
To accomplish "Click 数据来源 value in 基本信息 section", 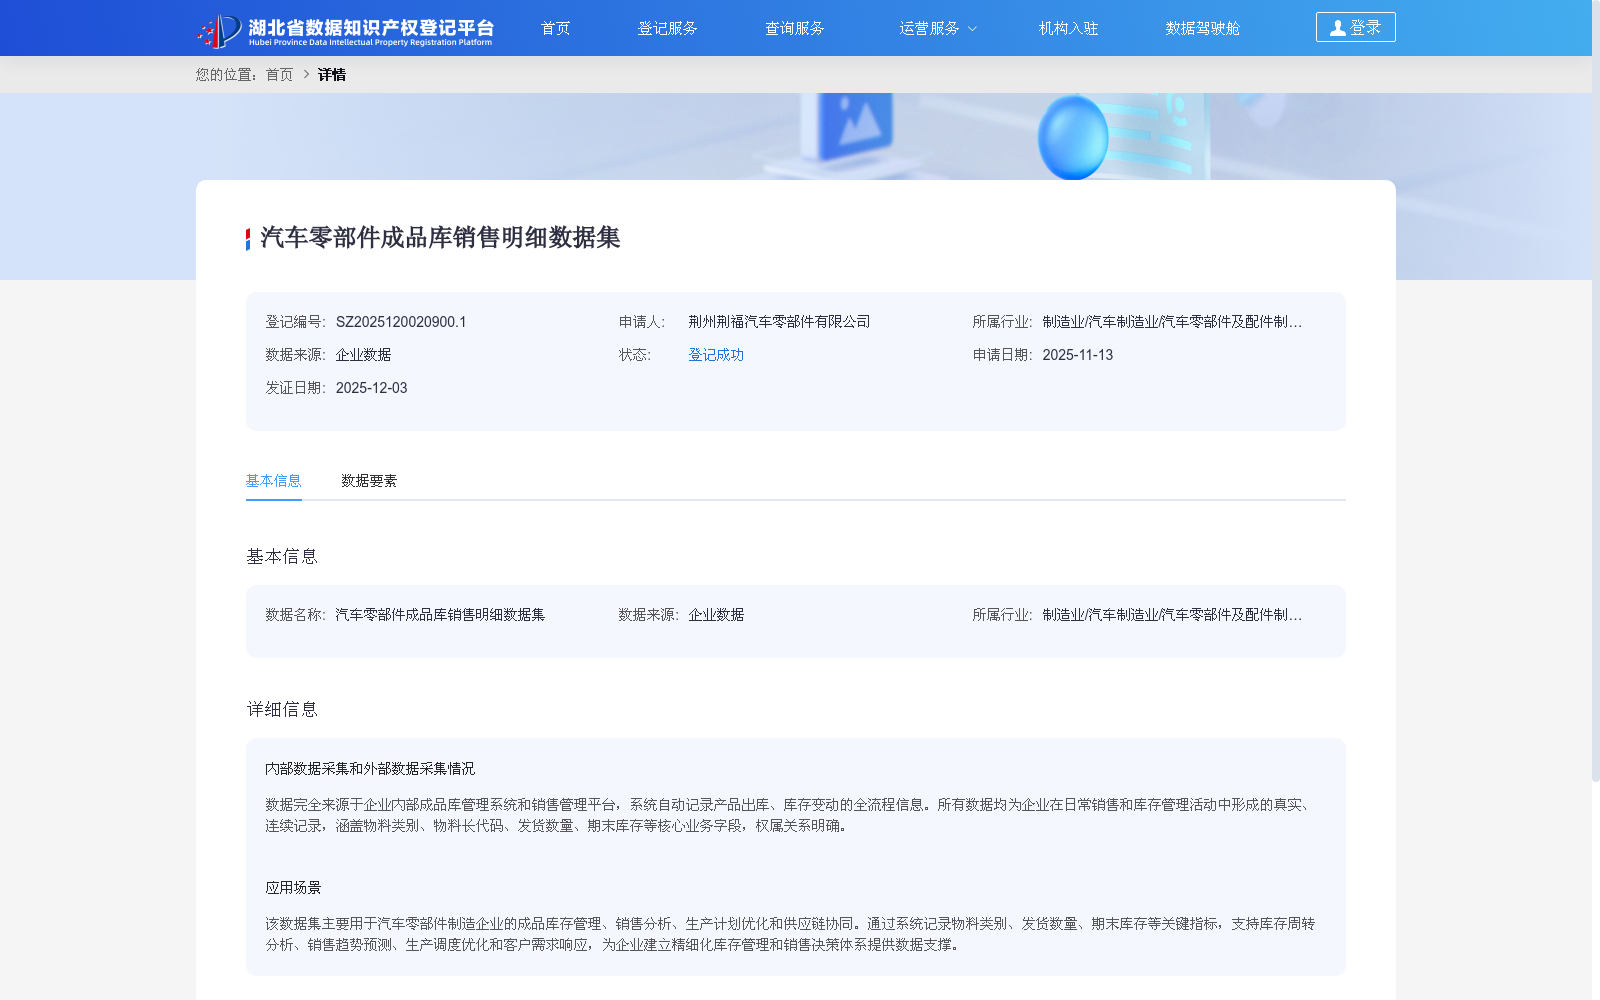I will [x=716, y=615].
